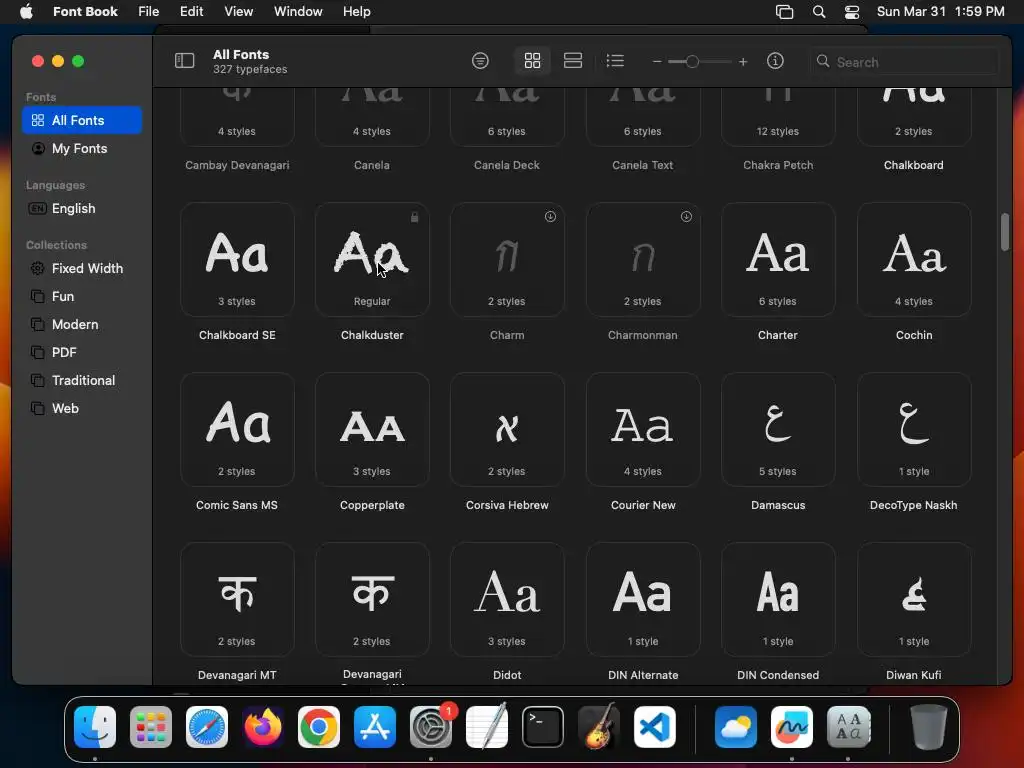Viewport: 1024px width, 768px height.
Task: Click the plus to increase preview size
Action: point(743,61)
